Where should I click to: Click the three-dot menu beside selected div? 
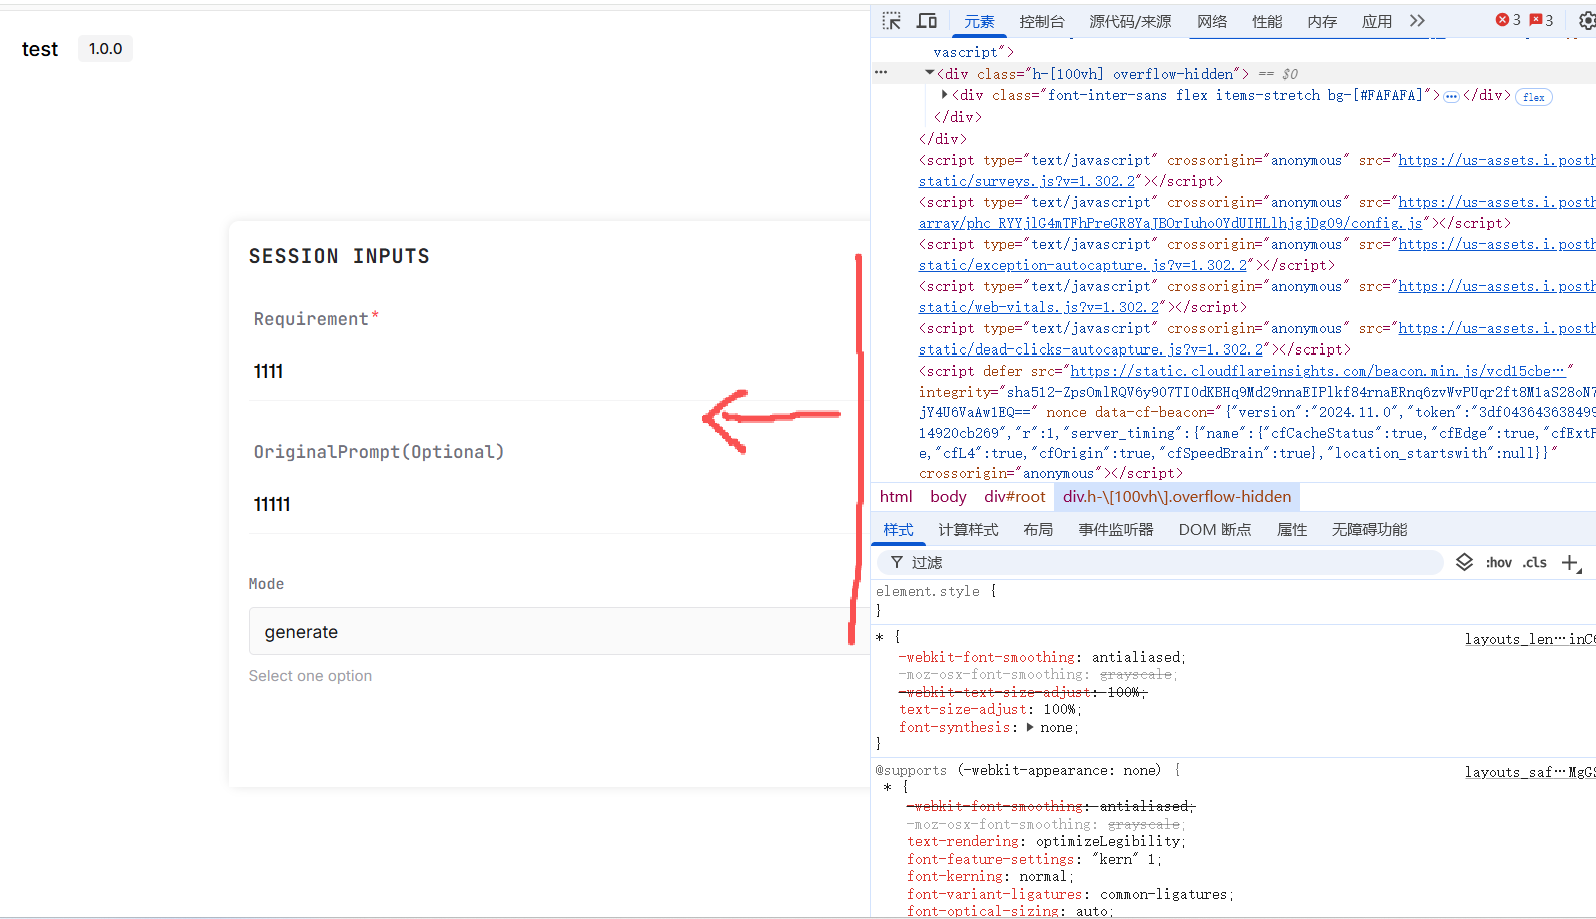(x=881, y=72)
